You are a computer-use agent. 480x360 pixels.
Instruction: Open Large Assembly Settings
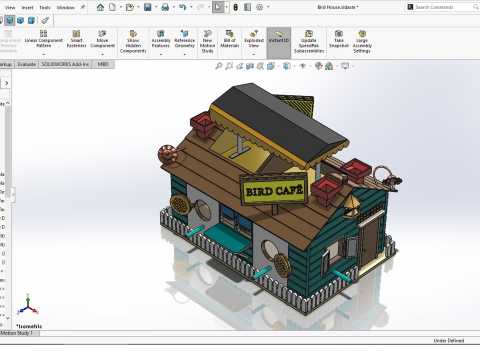(x=362, y=41)
